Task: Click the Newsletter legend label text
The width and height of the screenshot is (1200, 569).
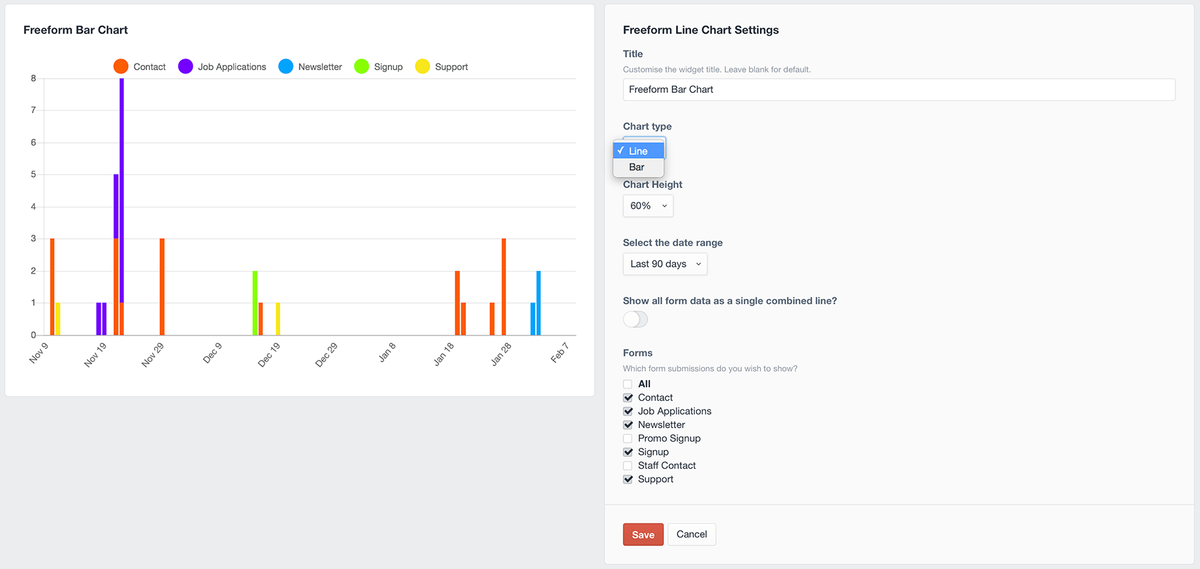Action: pyautogui.click(x=320, y=67)
